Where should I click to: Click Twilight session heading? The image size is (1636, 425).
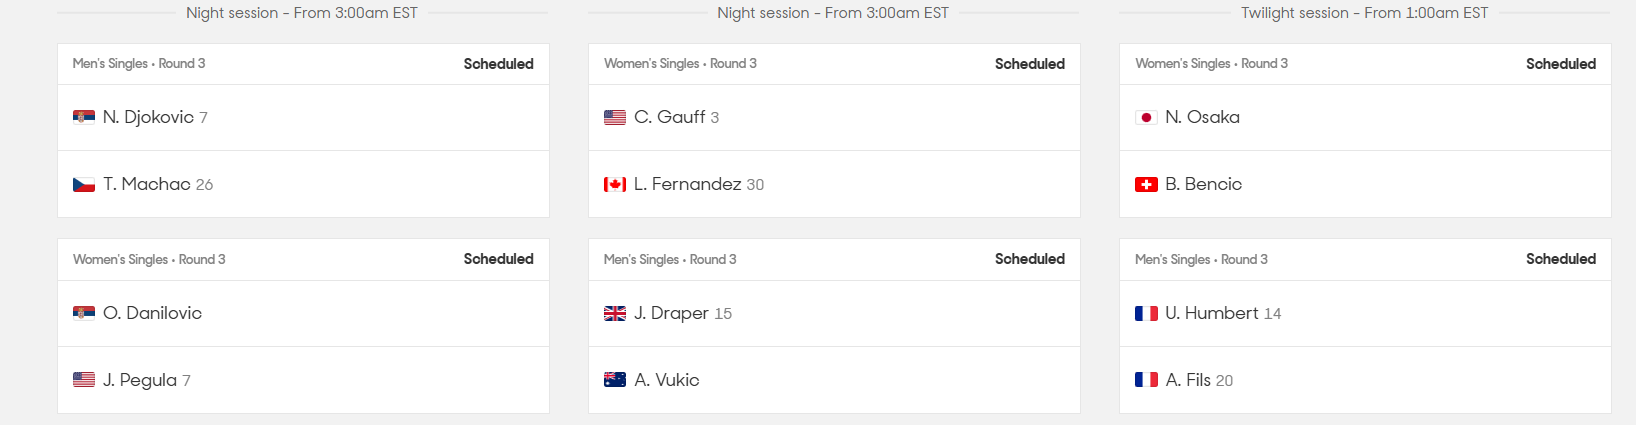tap(1365, 13)
